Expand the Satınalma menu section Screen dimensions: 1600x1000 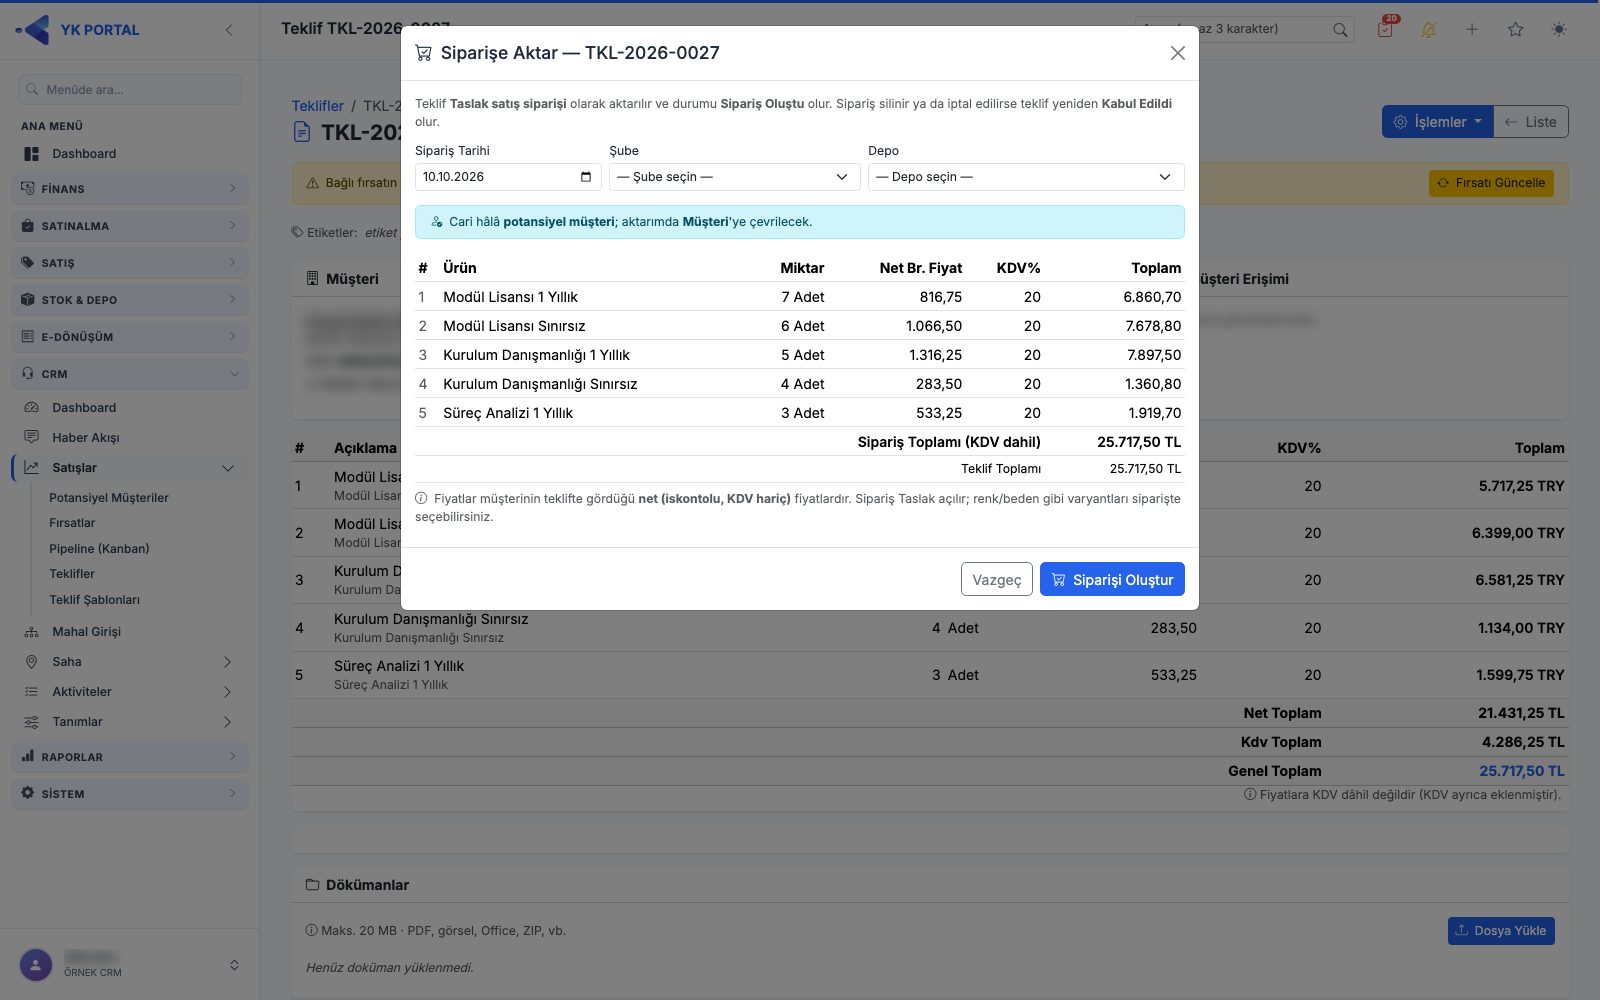coord(130,226)
